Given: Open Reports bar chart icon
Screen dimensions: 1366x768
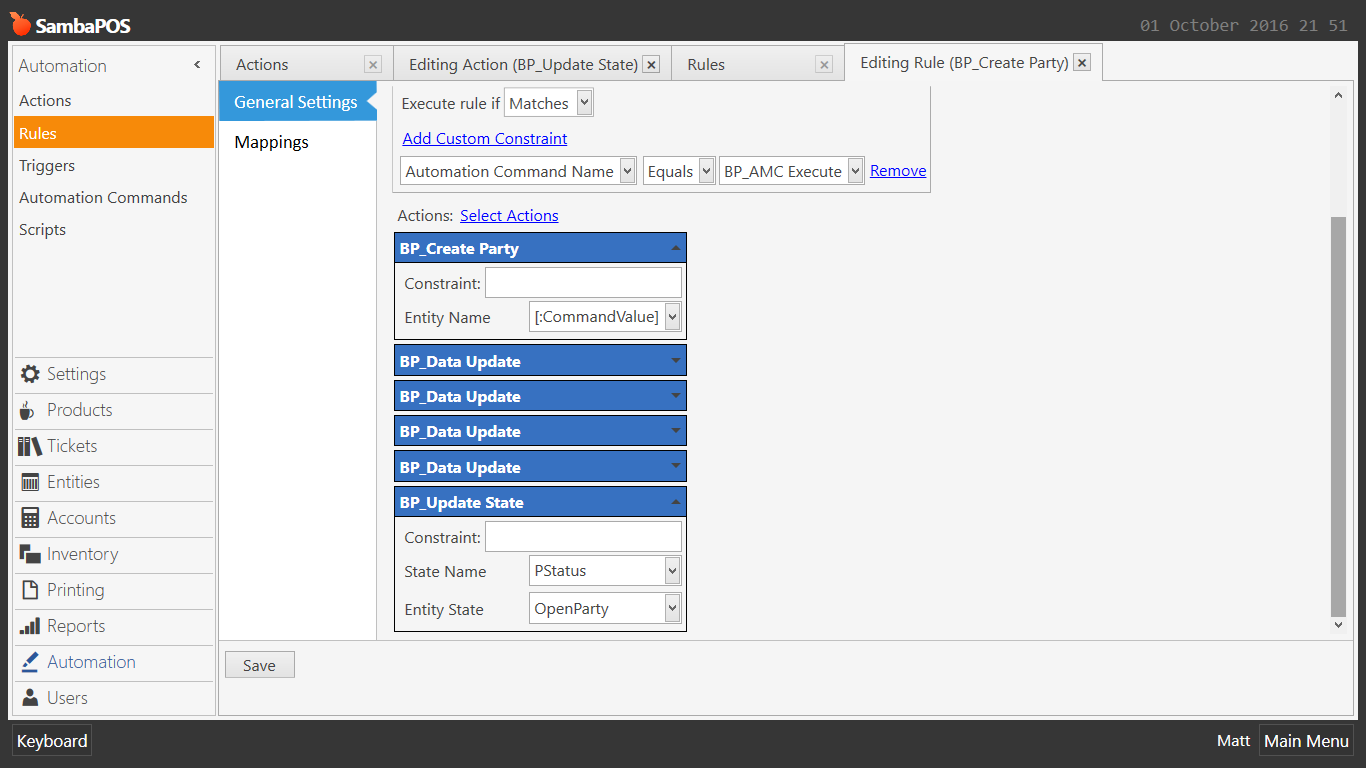Looking at the screenshot, I should click(30, 626).
